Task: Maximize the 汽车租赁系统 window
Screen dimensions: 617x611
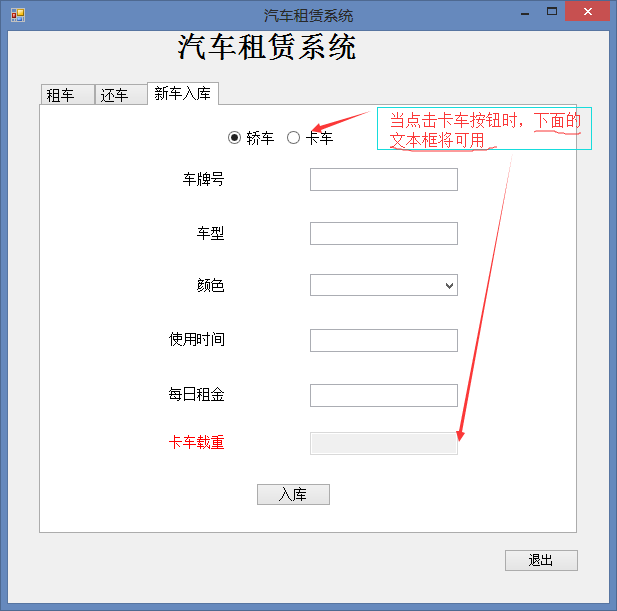Action: point(552,12)
